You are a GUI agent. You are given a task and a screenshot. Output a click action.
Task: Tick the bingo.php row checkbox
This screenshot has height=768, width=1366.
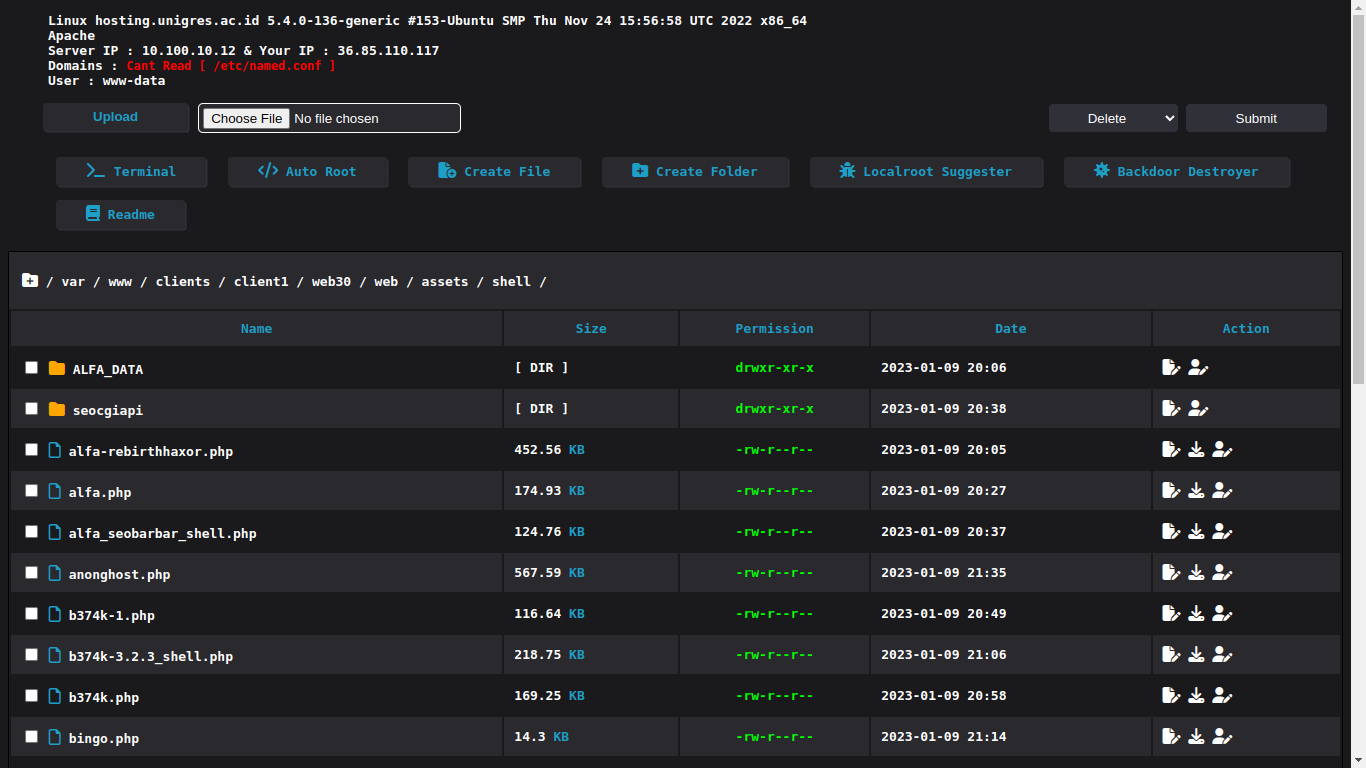31,737
